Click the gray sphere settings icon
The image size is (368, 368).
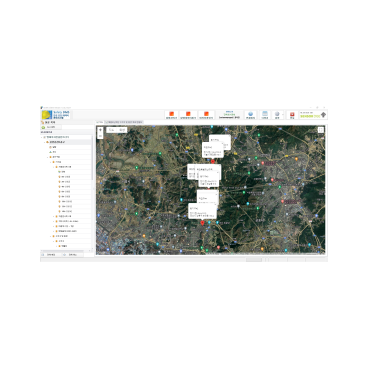click(x=277, y=115)
